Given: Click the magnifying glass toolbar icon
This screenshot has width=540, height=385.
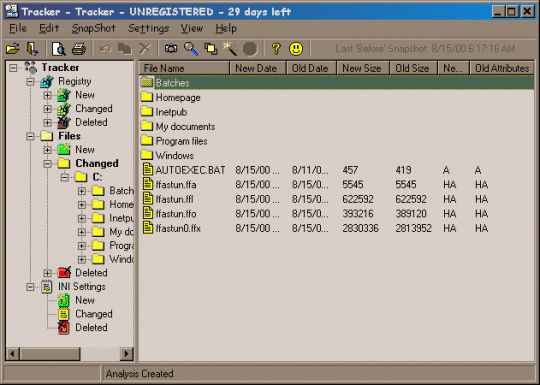Looking at the screenshot, I should (191, 49).
